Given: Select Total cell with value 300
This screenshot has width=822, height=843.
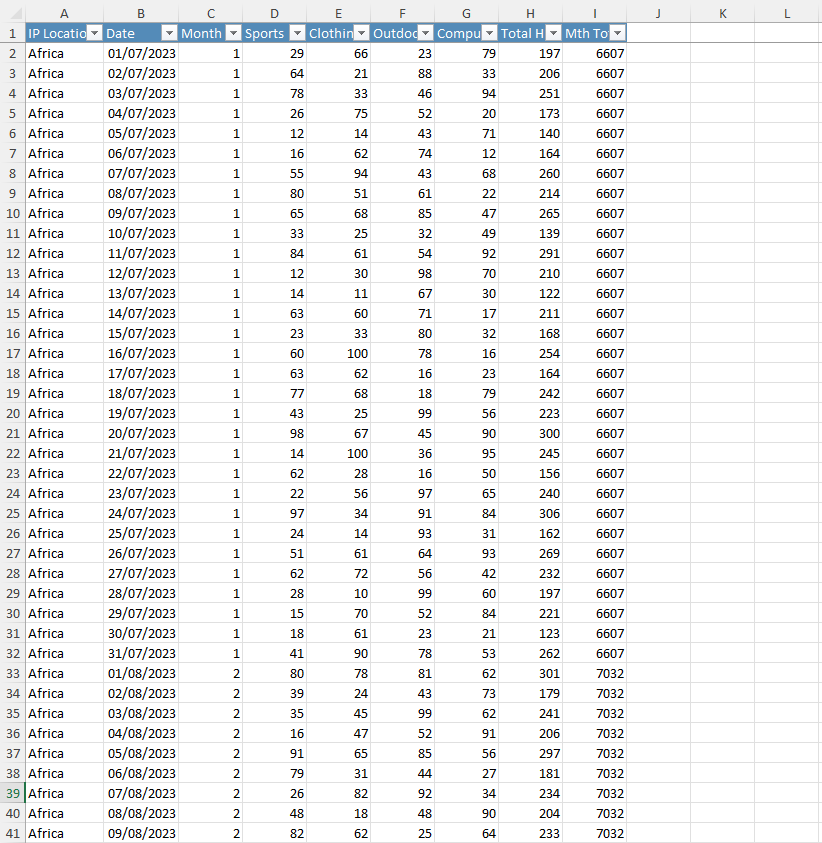Looking at the screenshot, I should pos(530,434).
